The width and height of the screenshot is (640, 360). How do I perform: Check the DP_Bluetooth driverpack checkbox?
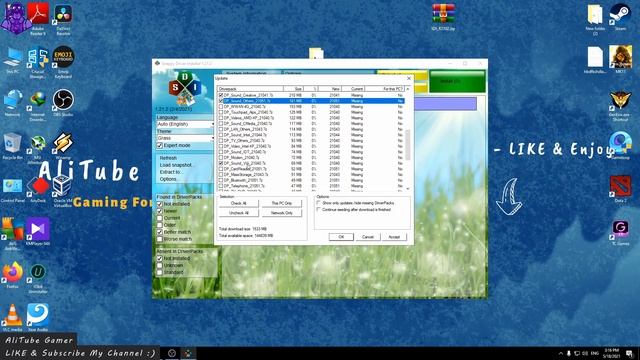click(x=221, y=180)
